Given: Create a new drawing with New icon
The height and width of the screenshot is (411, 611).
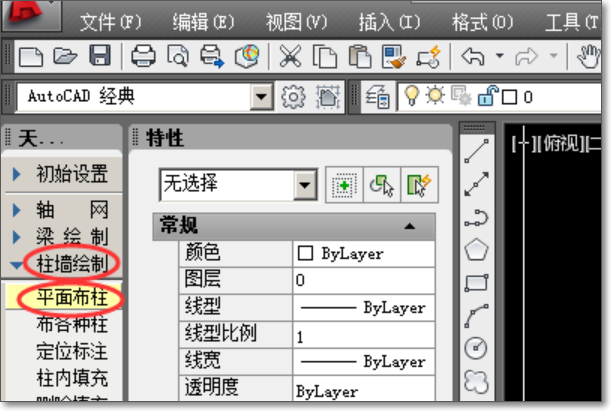Looking at the screenshot, I should 31,57.
